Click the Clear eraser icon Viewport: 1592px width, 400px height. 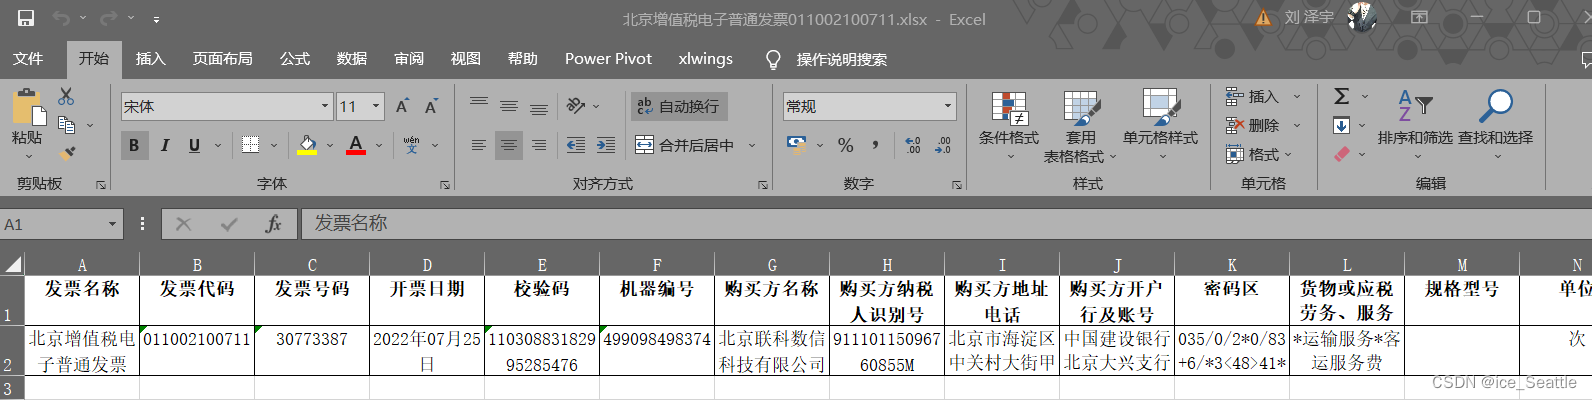coord(1342,154)
